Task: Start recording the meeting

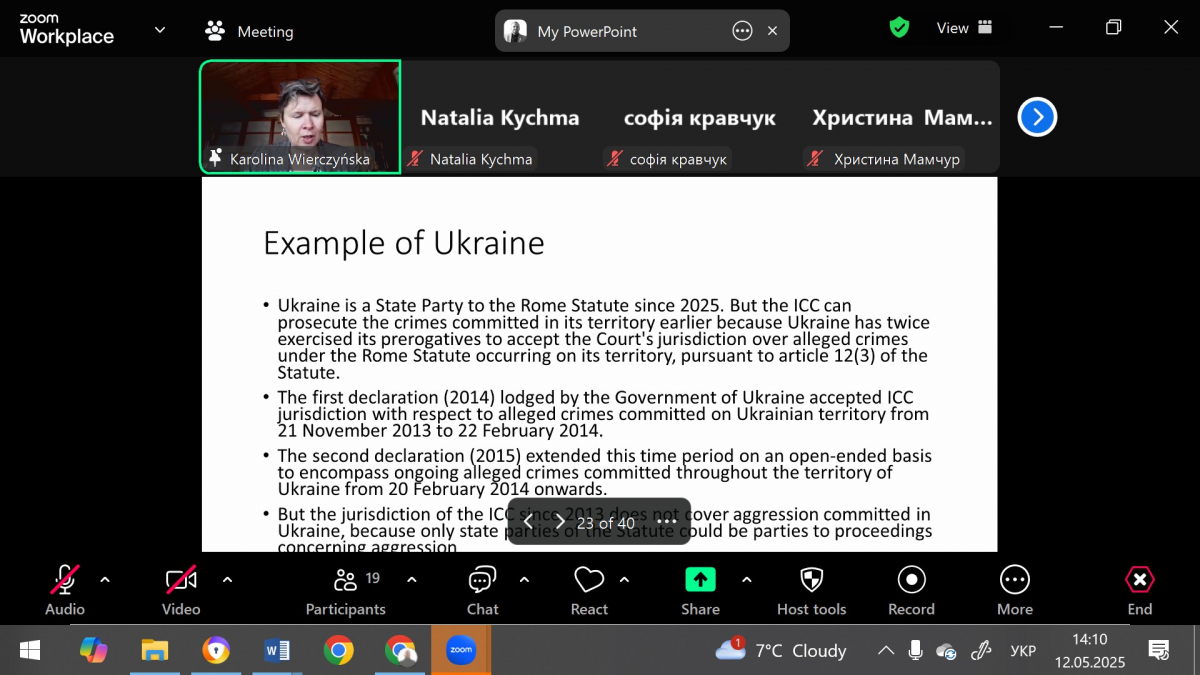Action: point(911,591)
